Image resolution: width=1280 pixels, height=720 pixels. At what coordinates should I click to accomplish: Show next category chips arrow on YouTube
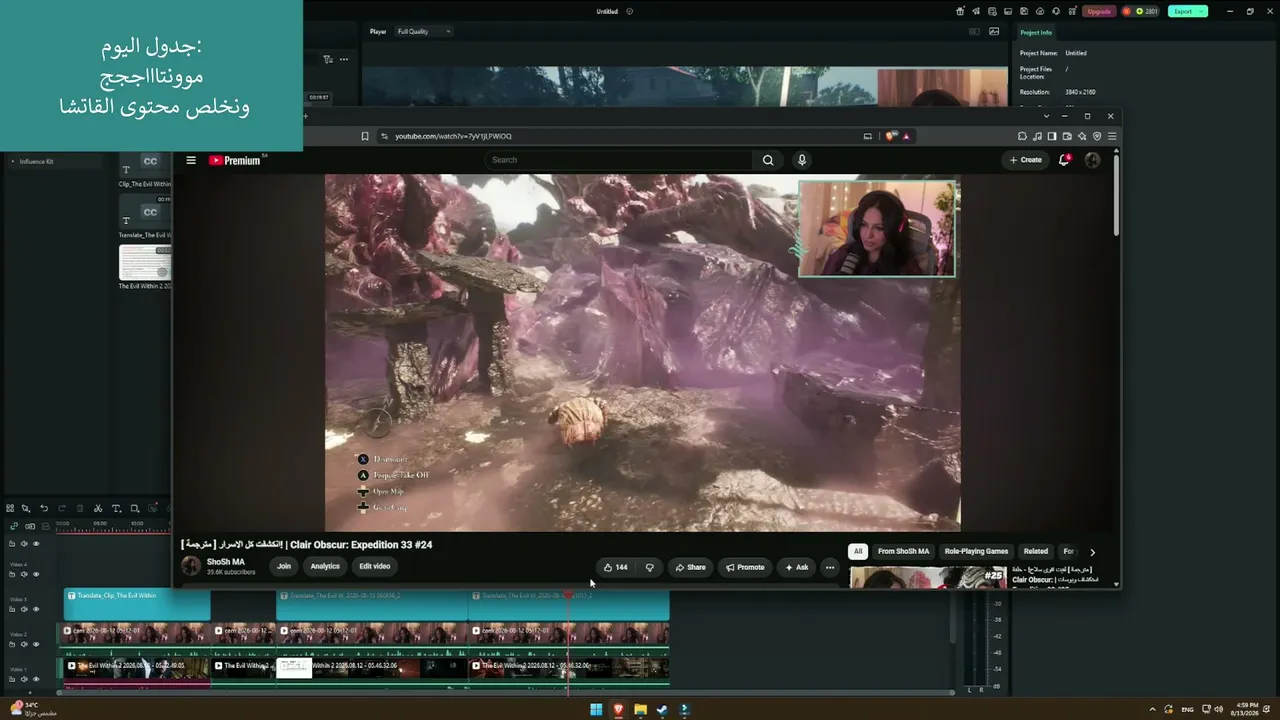tap(1092, 552)
